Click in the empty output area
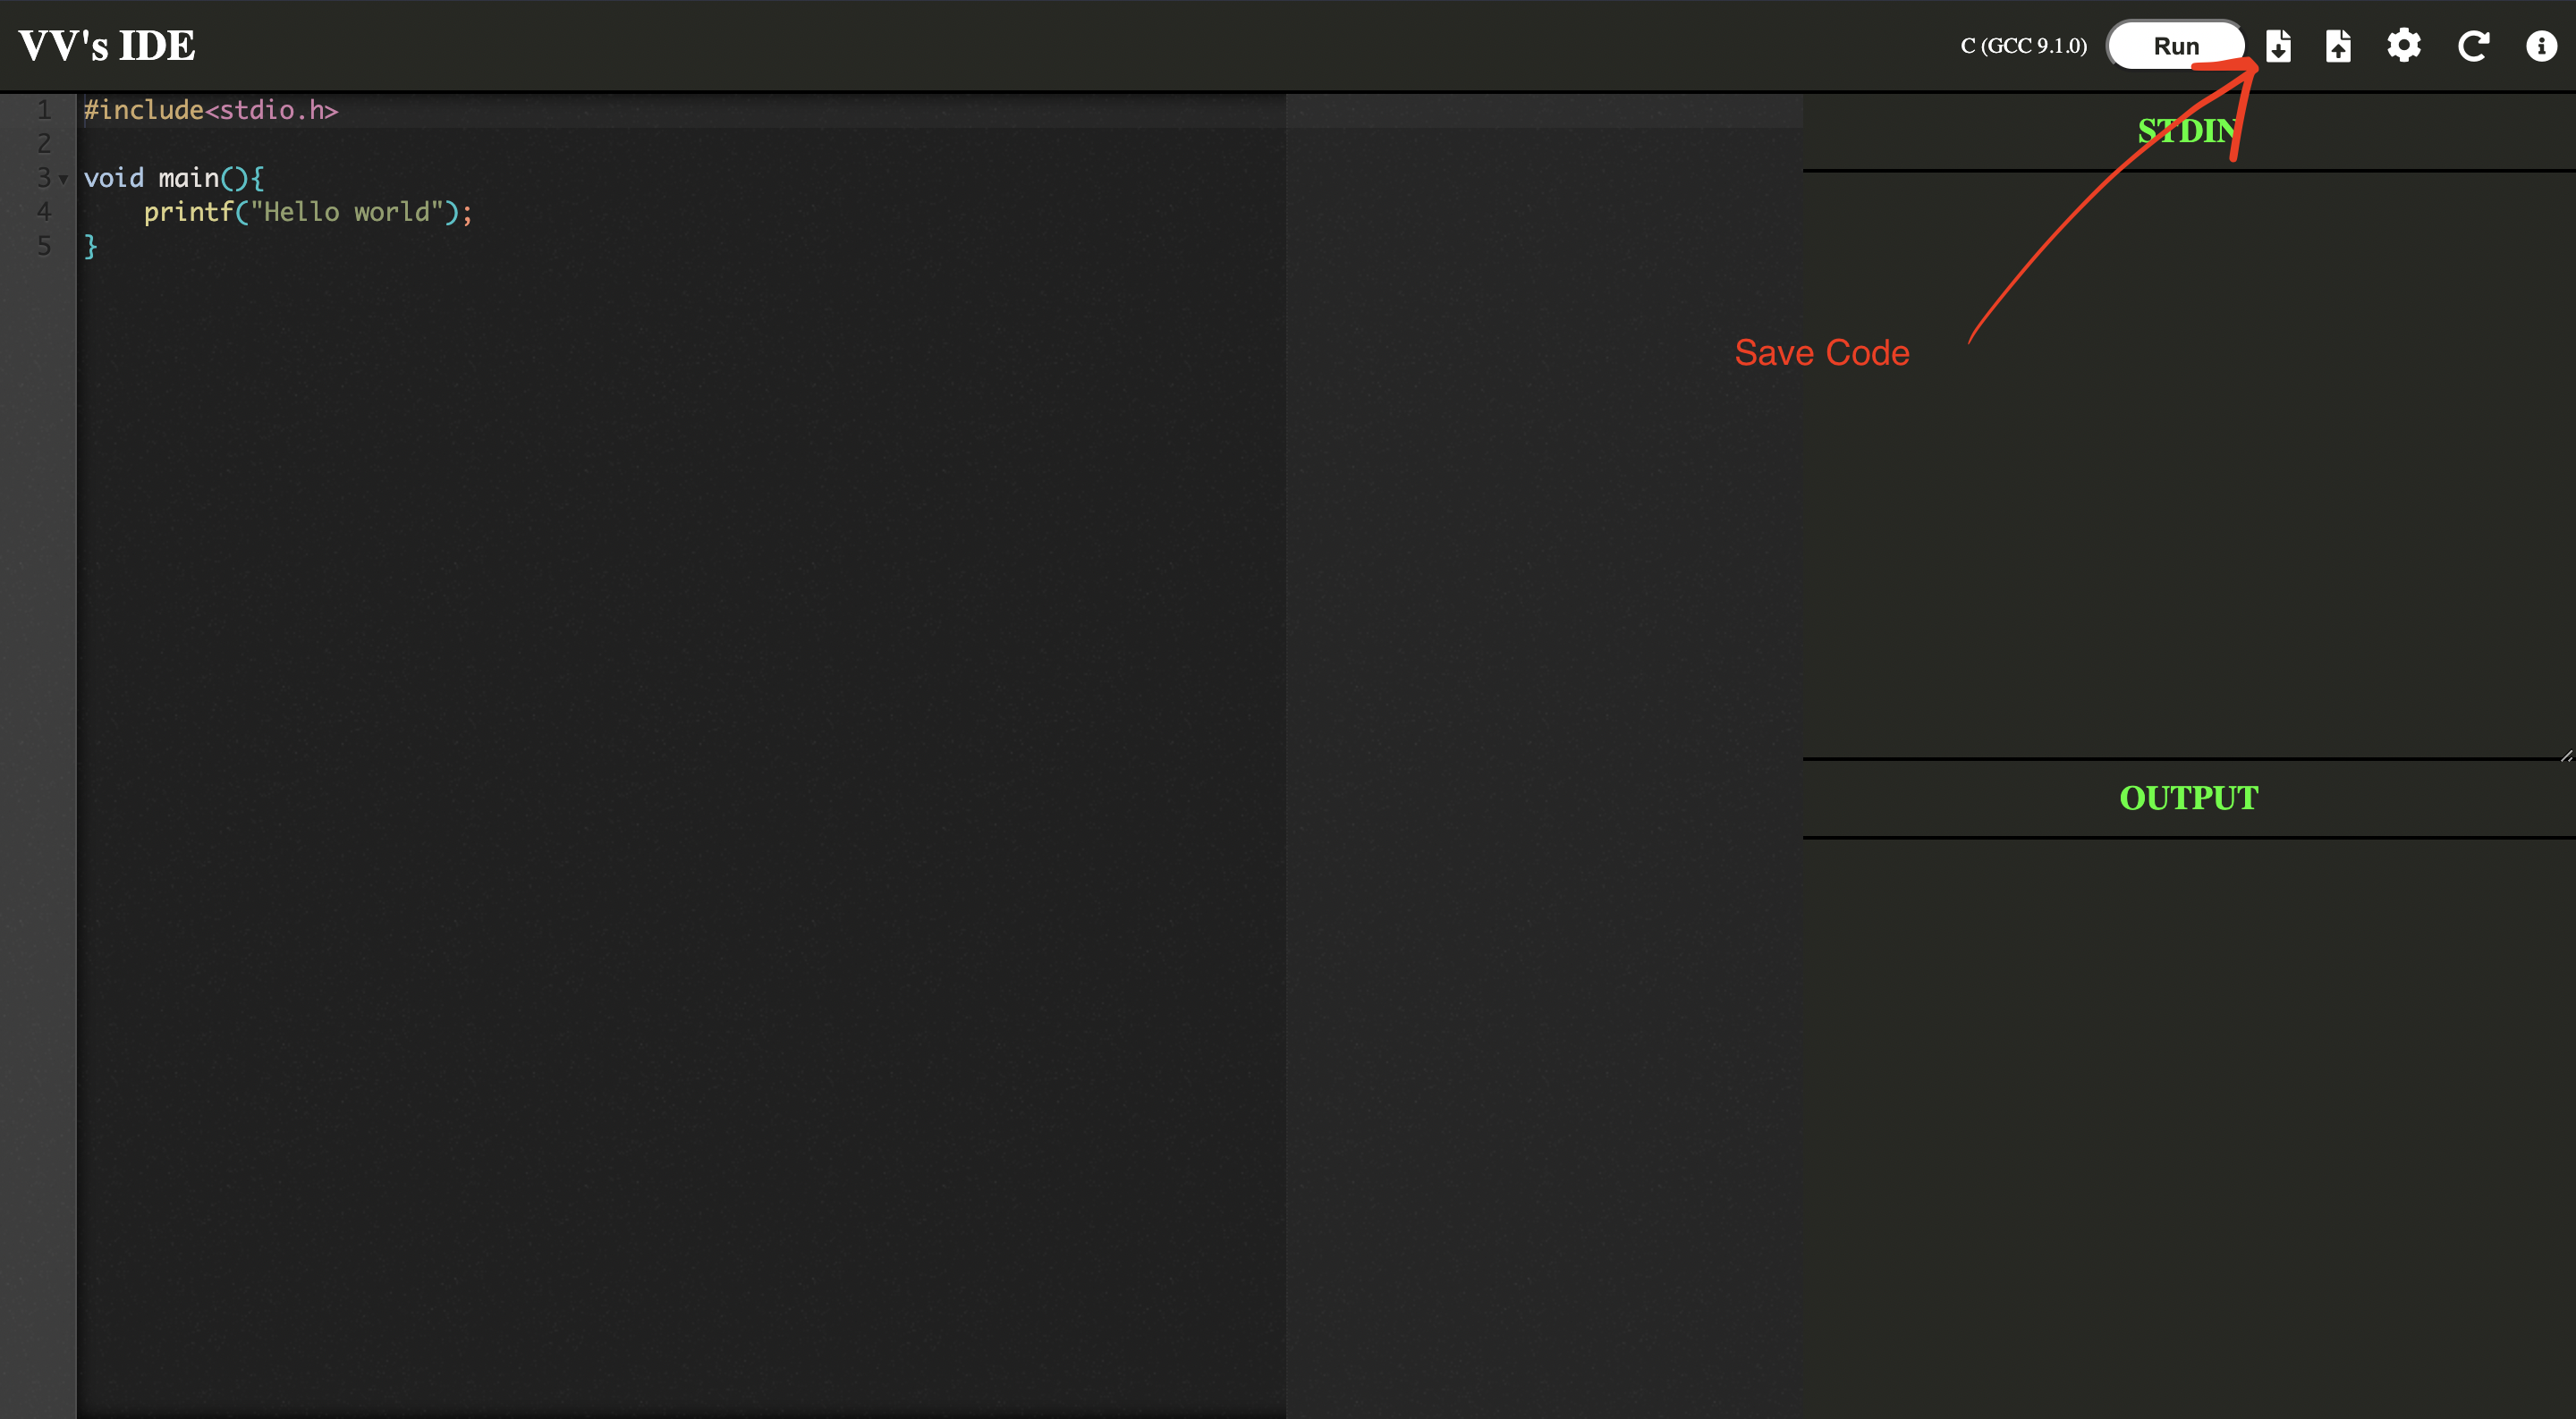Viewport: 2576px width, 1419px height. pyautogui.click(x=2188, y=1120)
